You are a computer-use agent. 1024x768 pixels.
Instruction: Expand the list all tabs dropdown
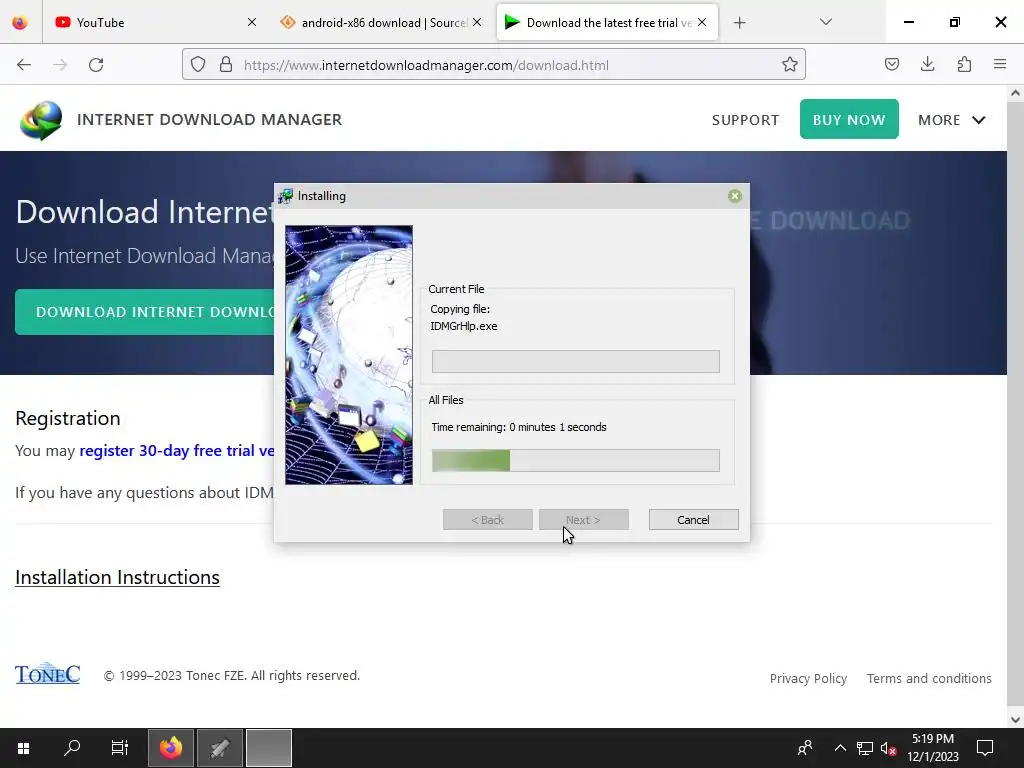click(x=825, y=22)
